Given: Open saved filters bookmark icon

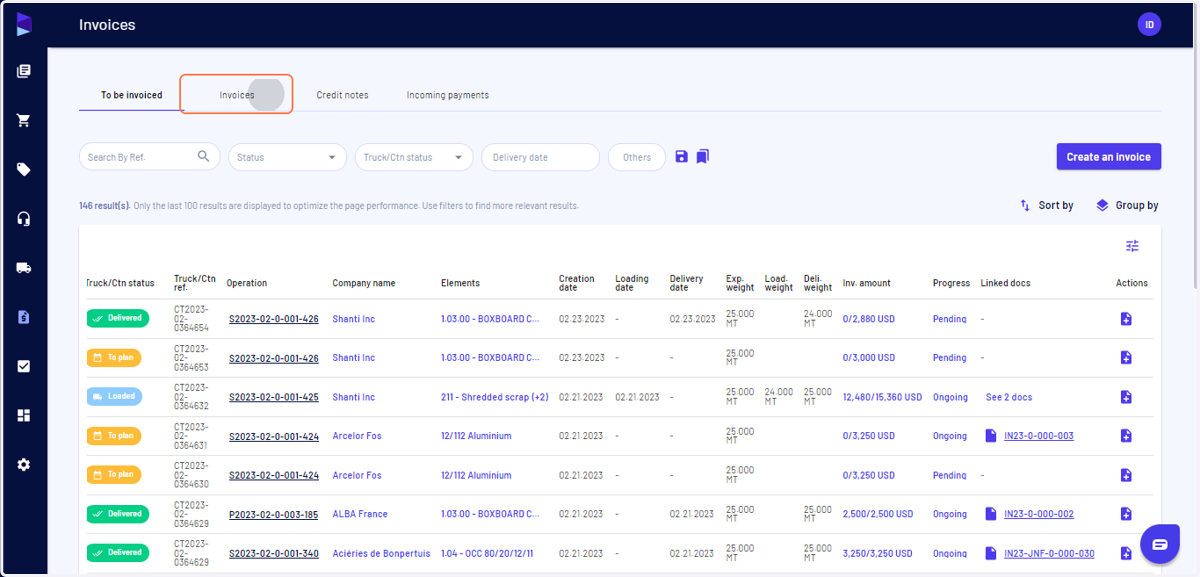Looking at the screenshot, I should pos(703,157).
